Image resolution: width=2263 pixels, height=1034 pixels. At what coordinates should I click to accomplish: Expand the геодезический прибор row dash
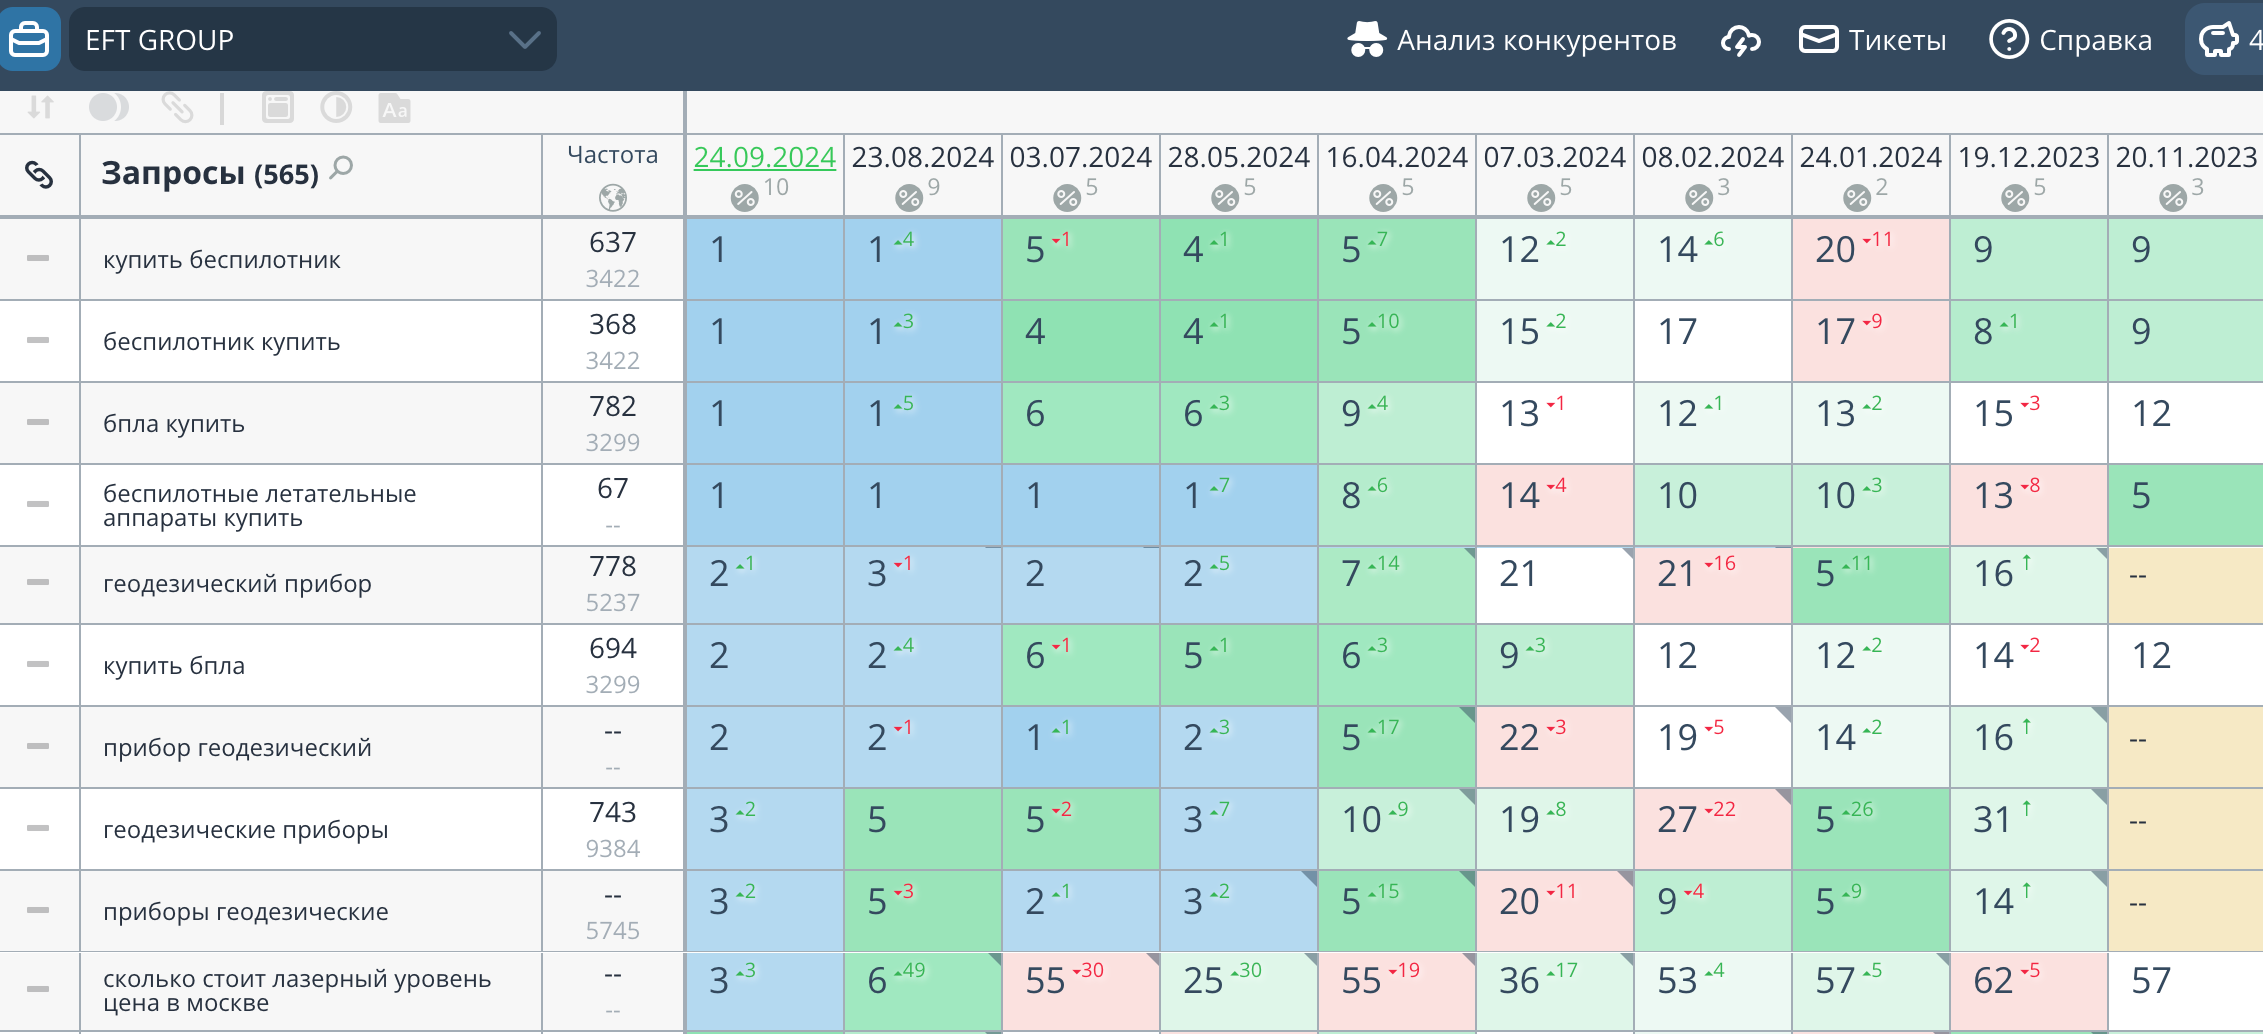[38, 583]
